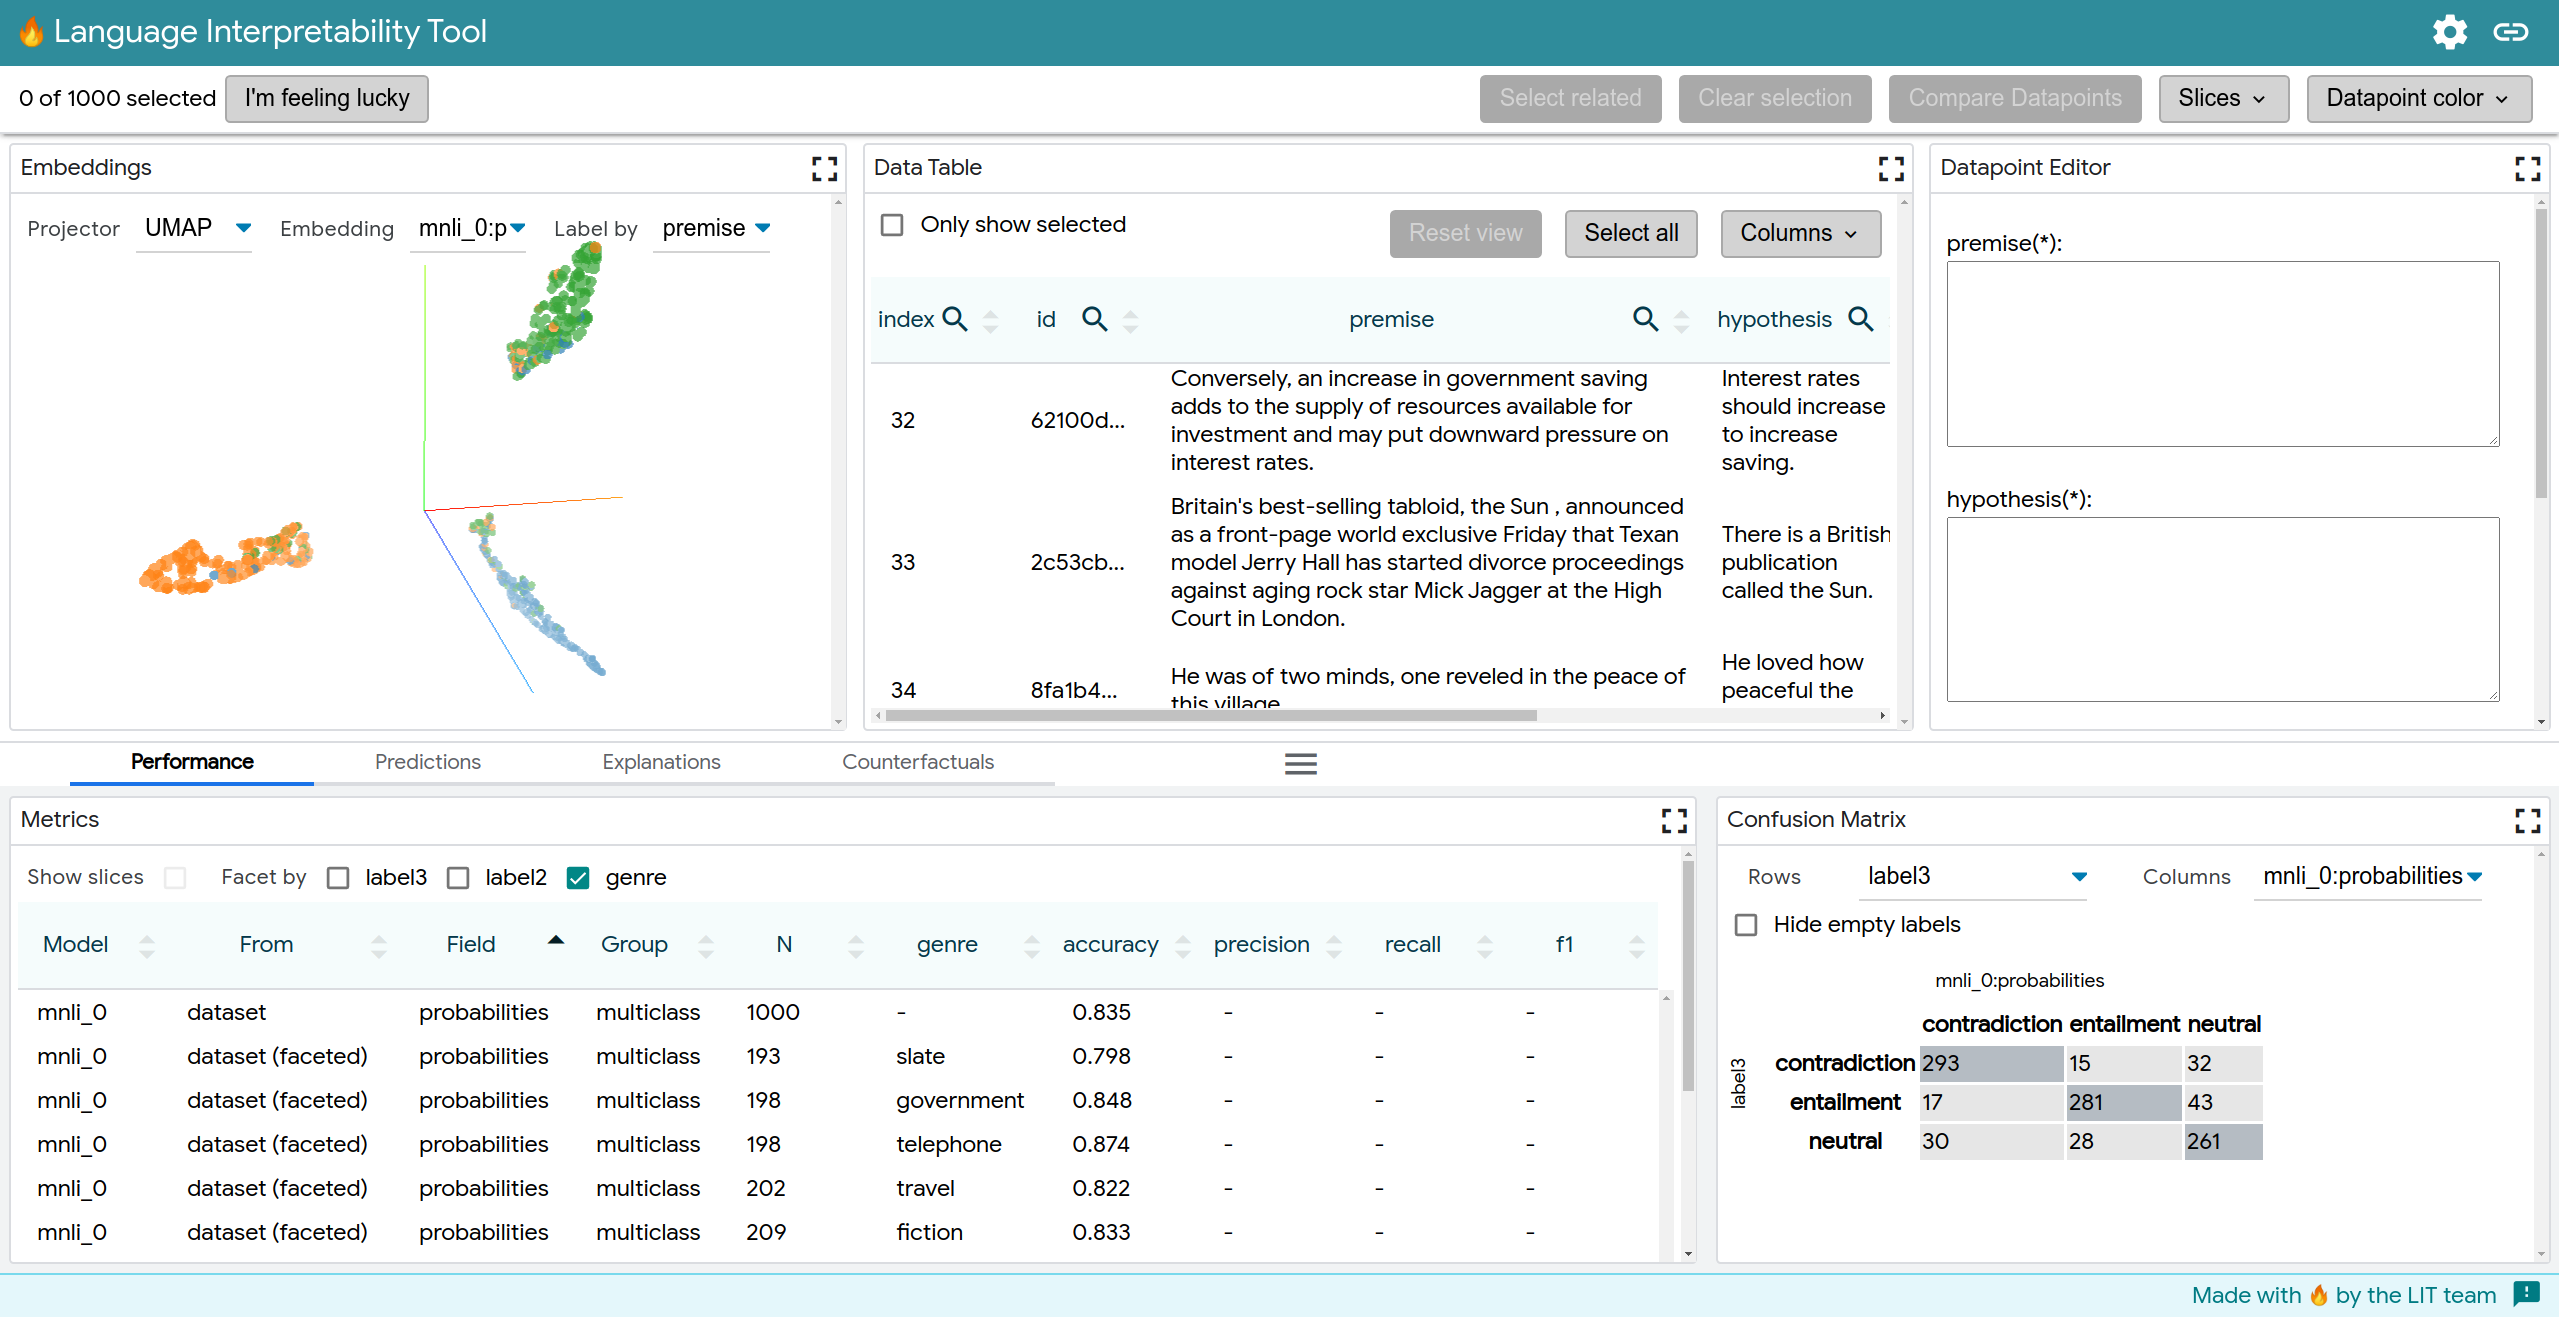Expand the Rows label3 dropdown

[x=1976, y=876]
